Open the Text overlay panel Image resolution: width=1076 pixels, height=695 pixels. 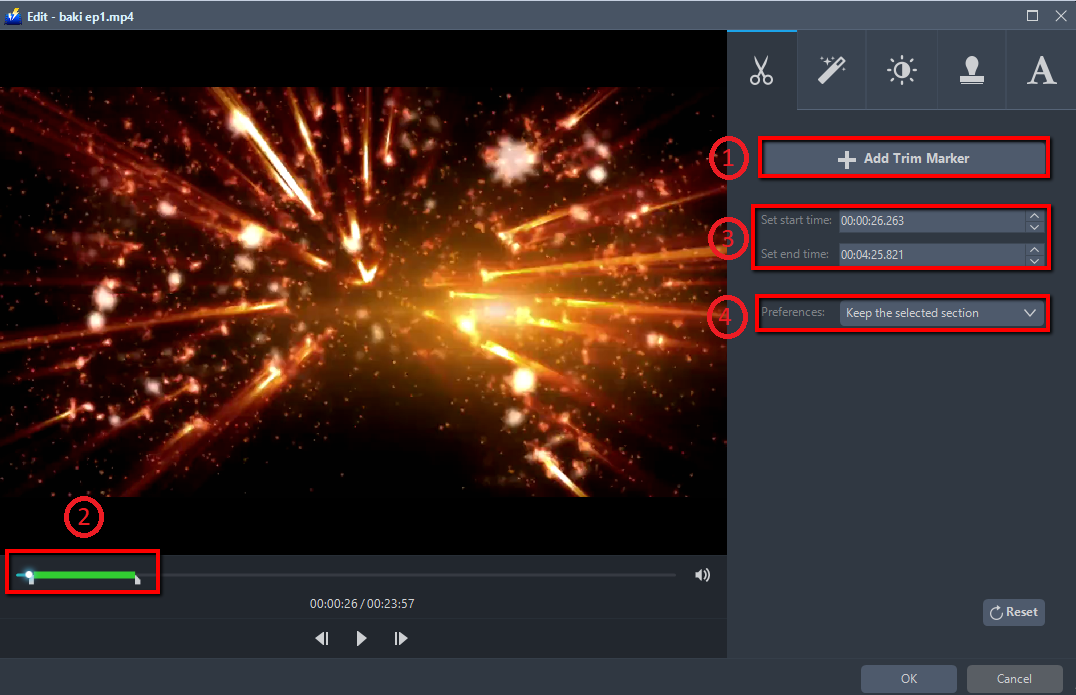coord(1041,69)
